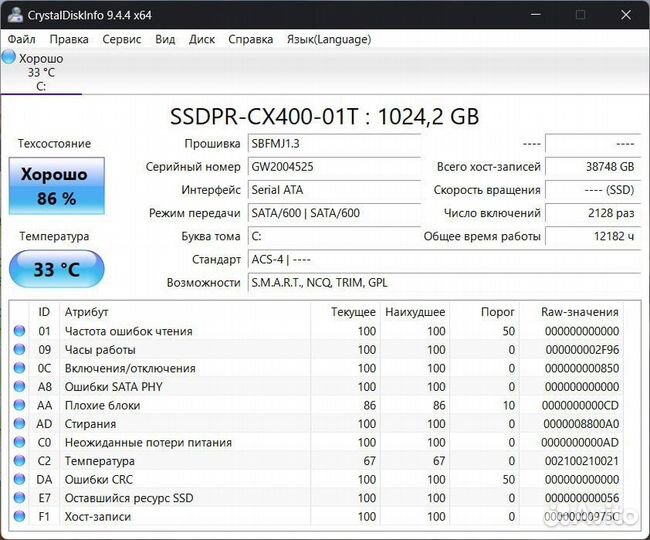Click raw value 000000000850 for Включения/отключения

582,368
